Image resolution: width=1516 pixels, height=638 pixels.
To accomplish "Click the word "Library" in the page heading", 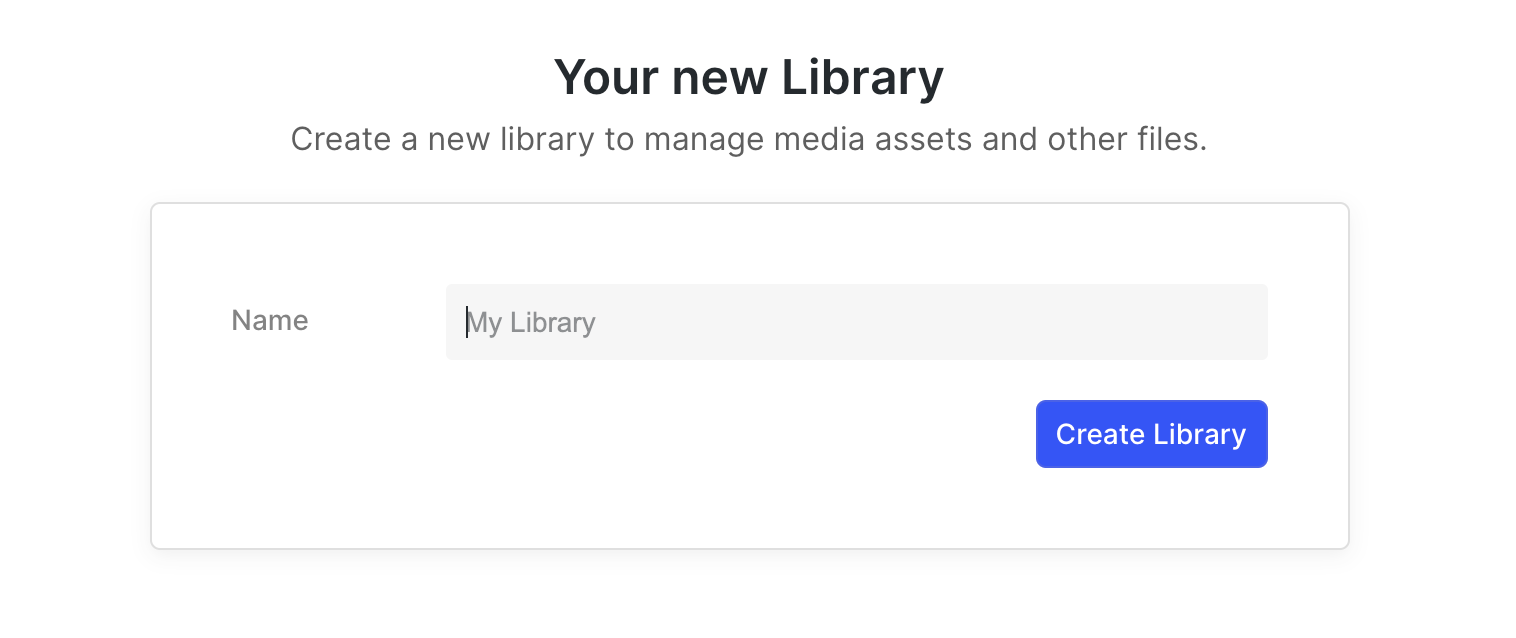I will [x=862, y=78].
